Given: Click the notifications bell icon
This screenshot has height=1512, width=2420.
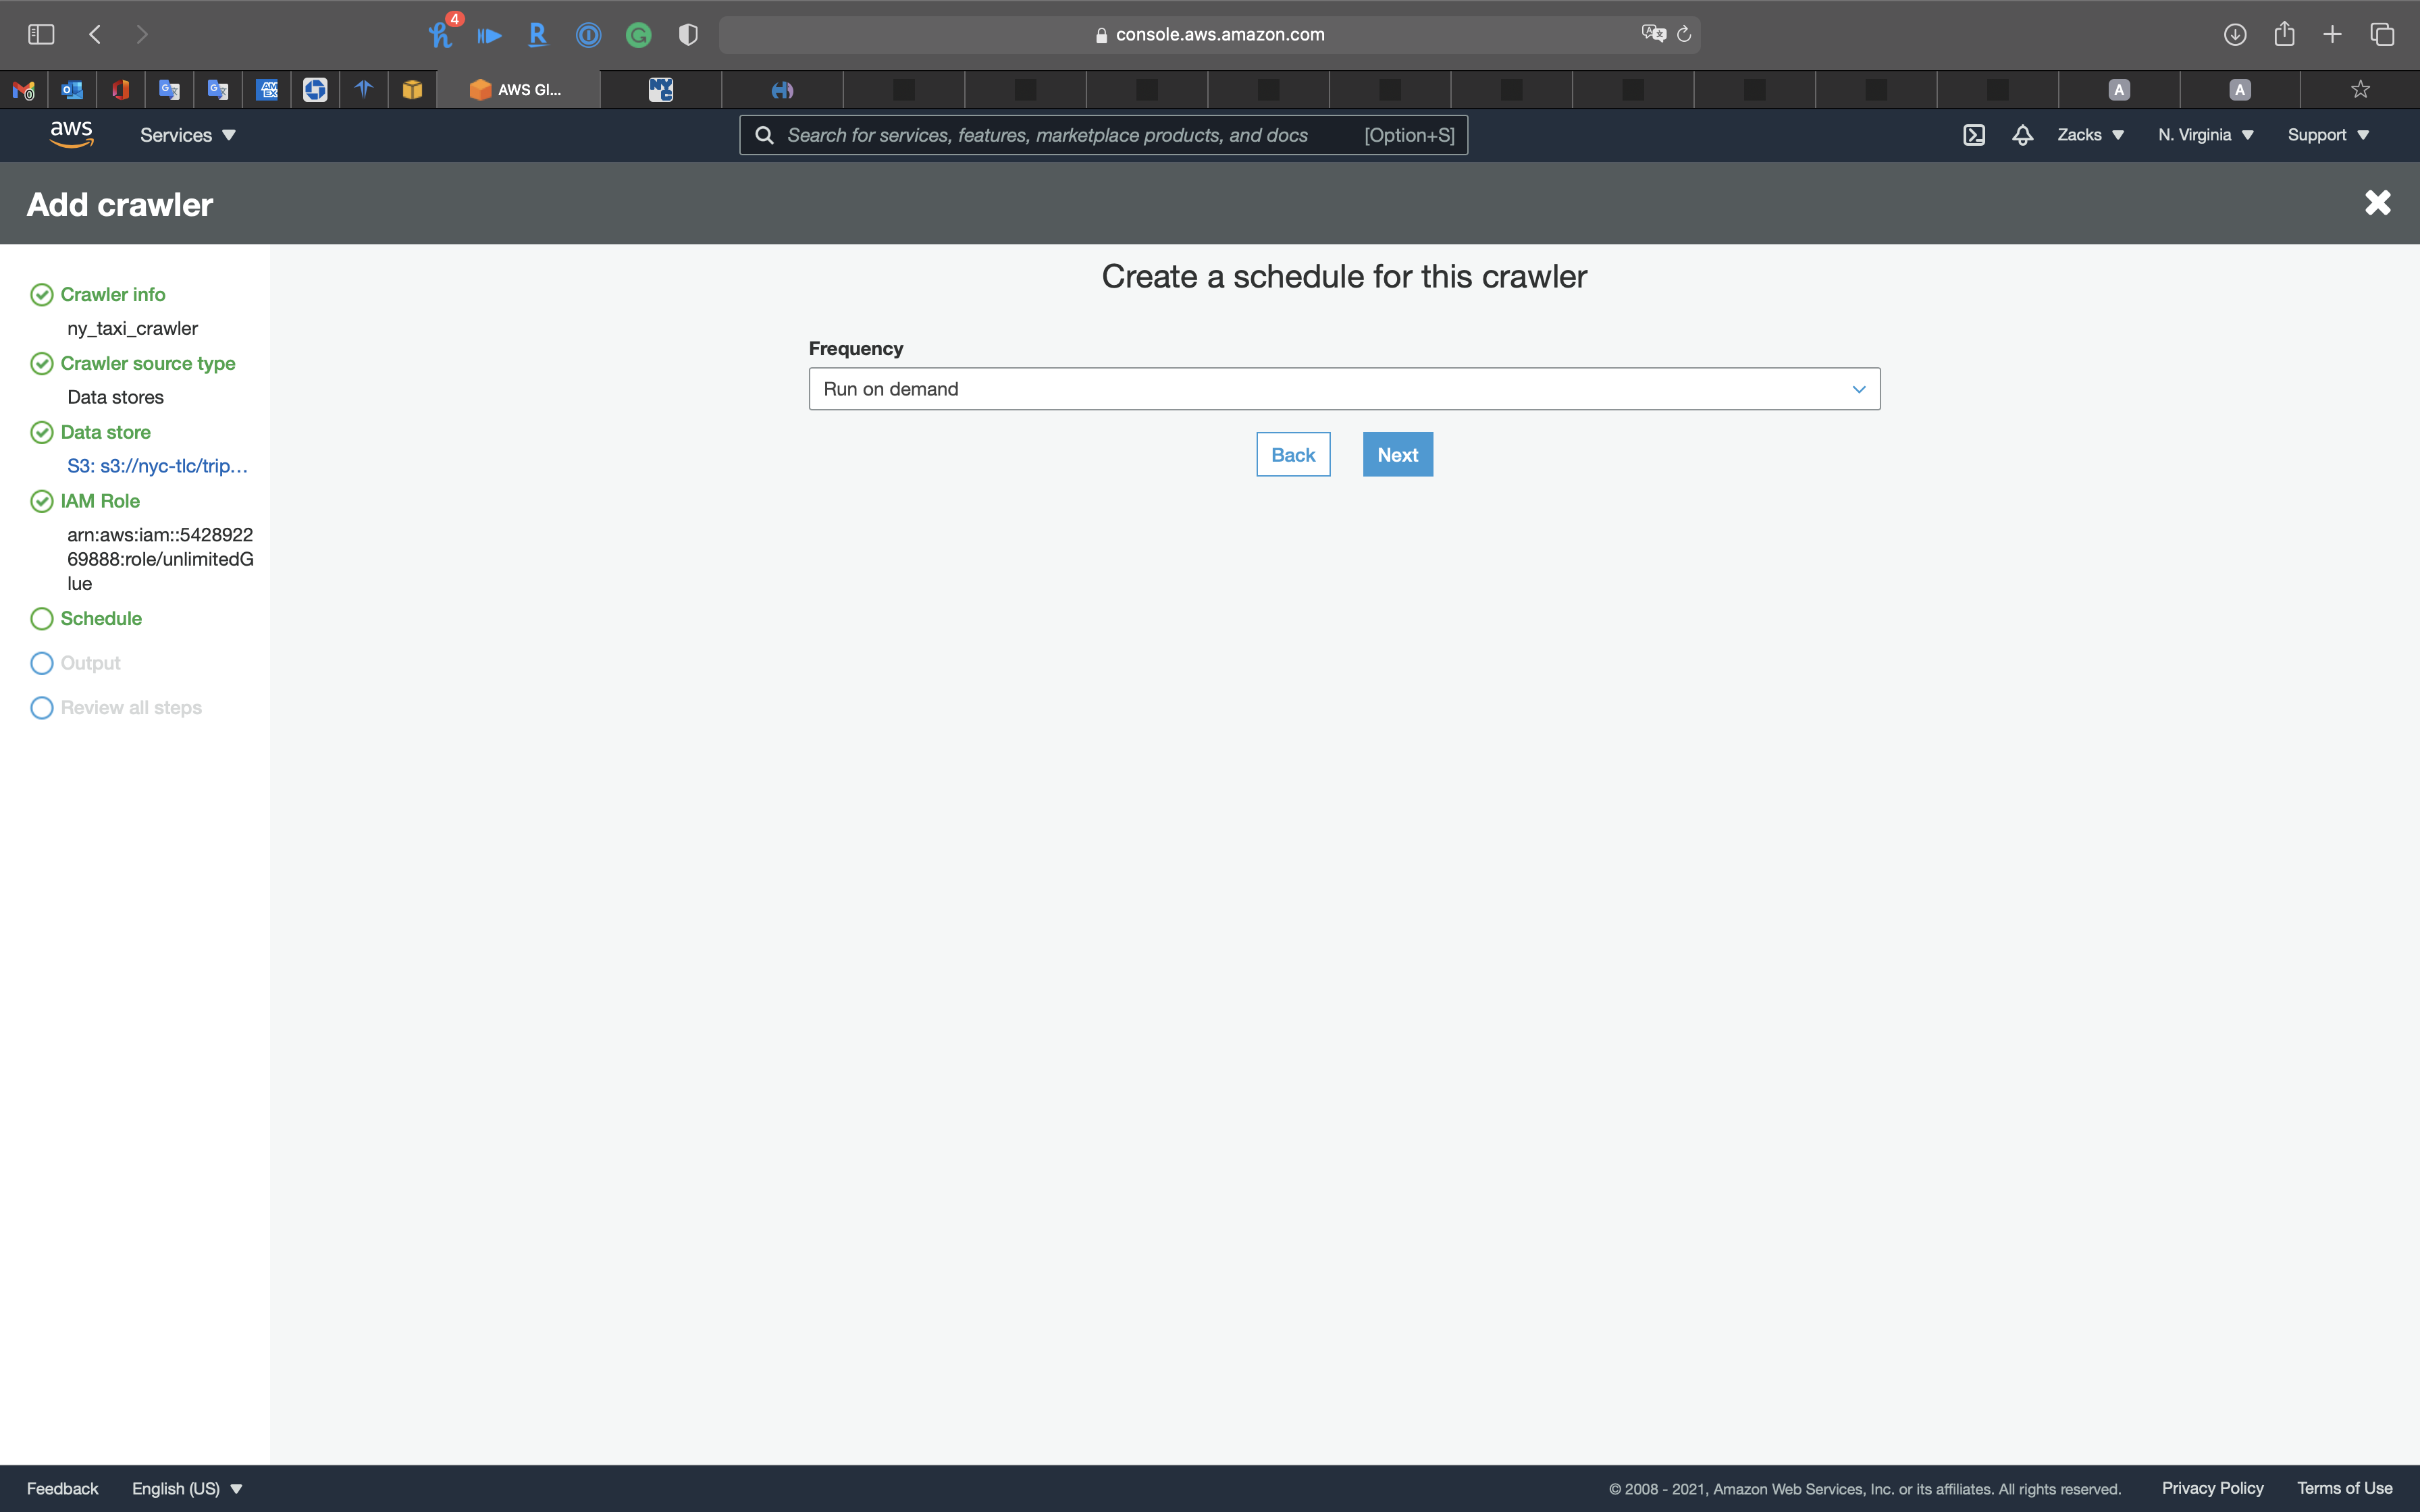Looking at the screenshot, I should coord(2022,135).
